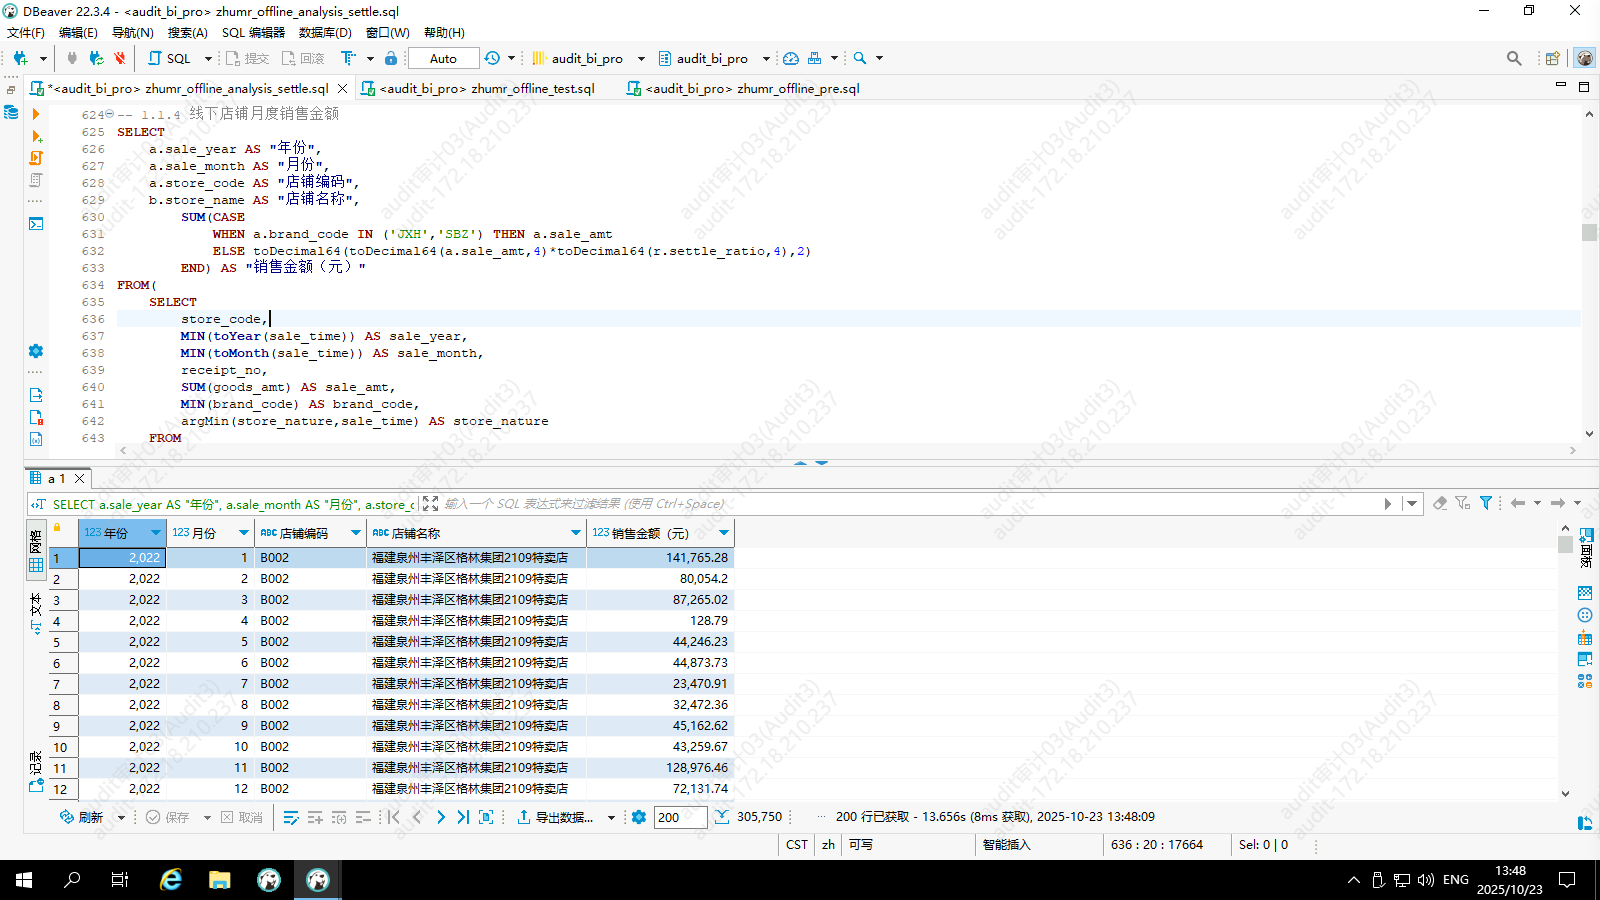
Task: Open the SQL 编辑器 menu
Action: (253, 32)
